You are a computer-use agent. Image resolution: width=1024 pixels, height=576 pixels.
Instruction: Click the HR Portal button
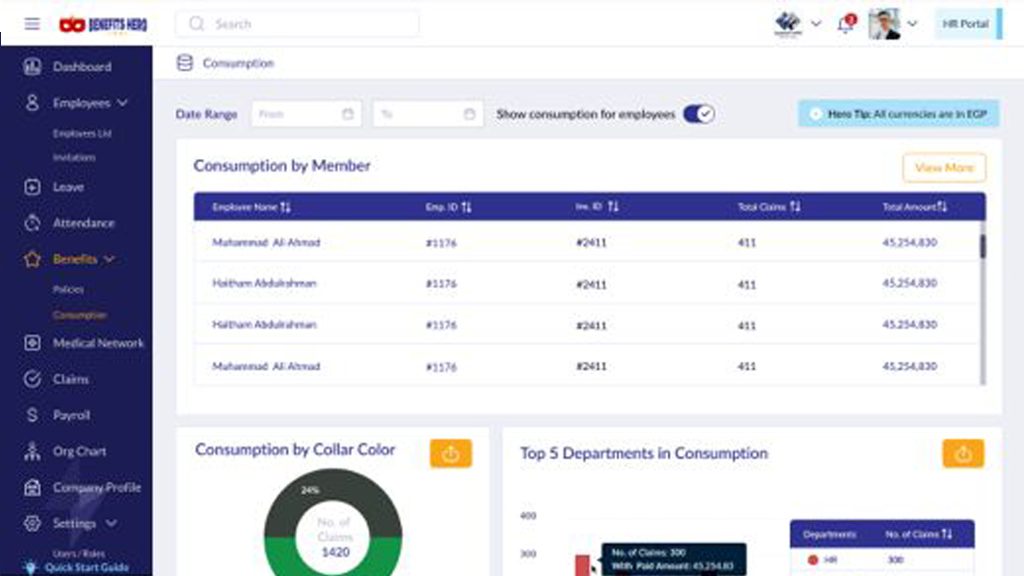(x=968, y=24)
